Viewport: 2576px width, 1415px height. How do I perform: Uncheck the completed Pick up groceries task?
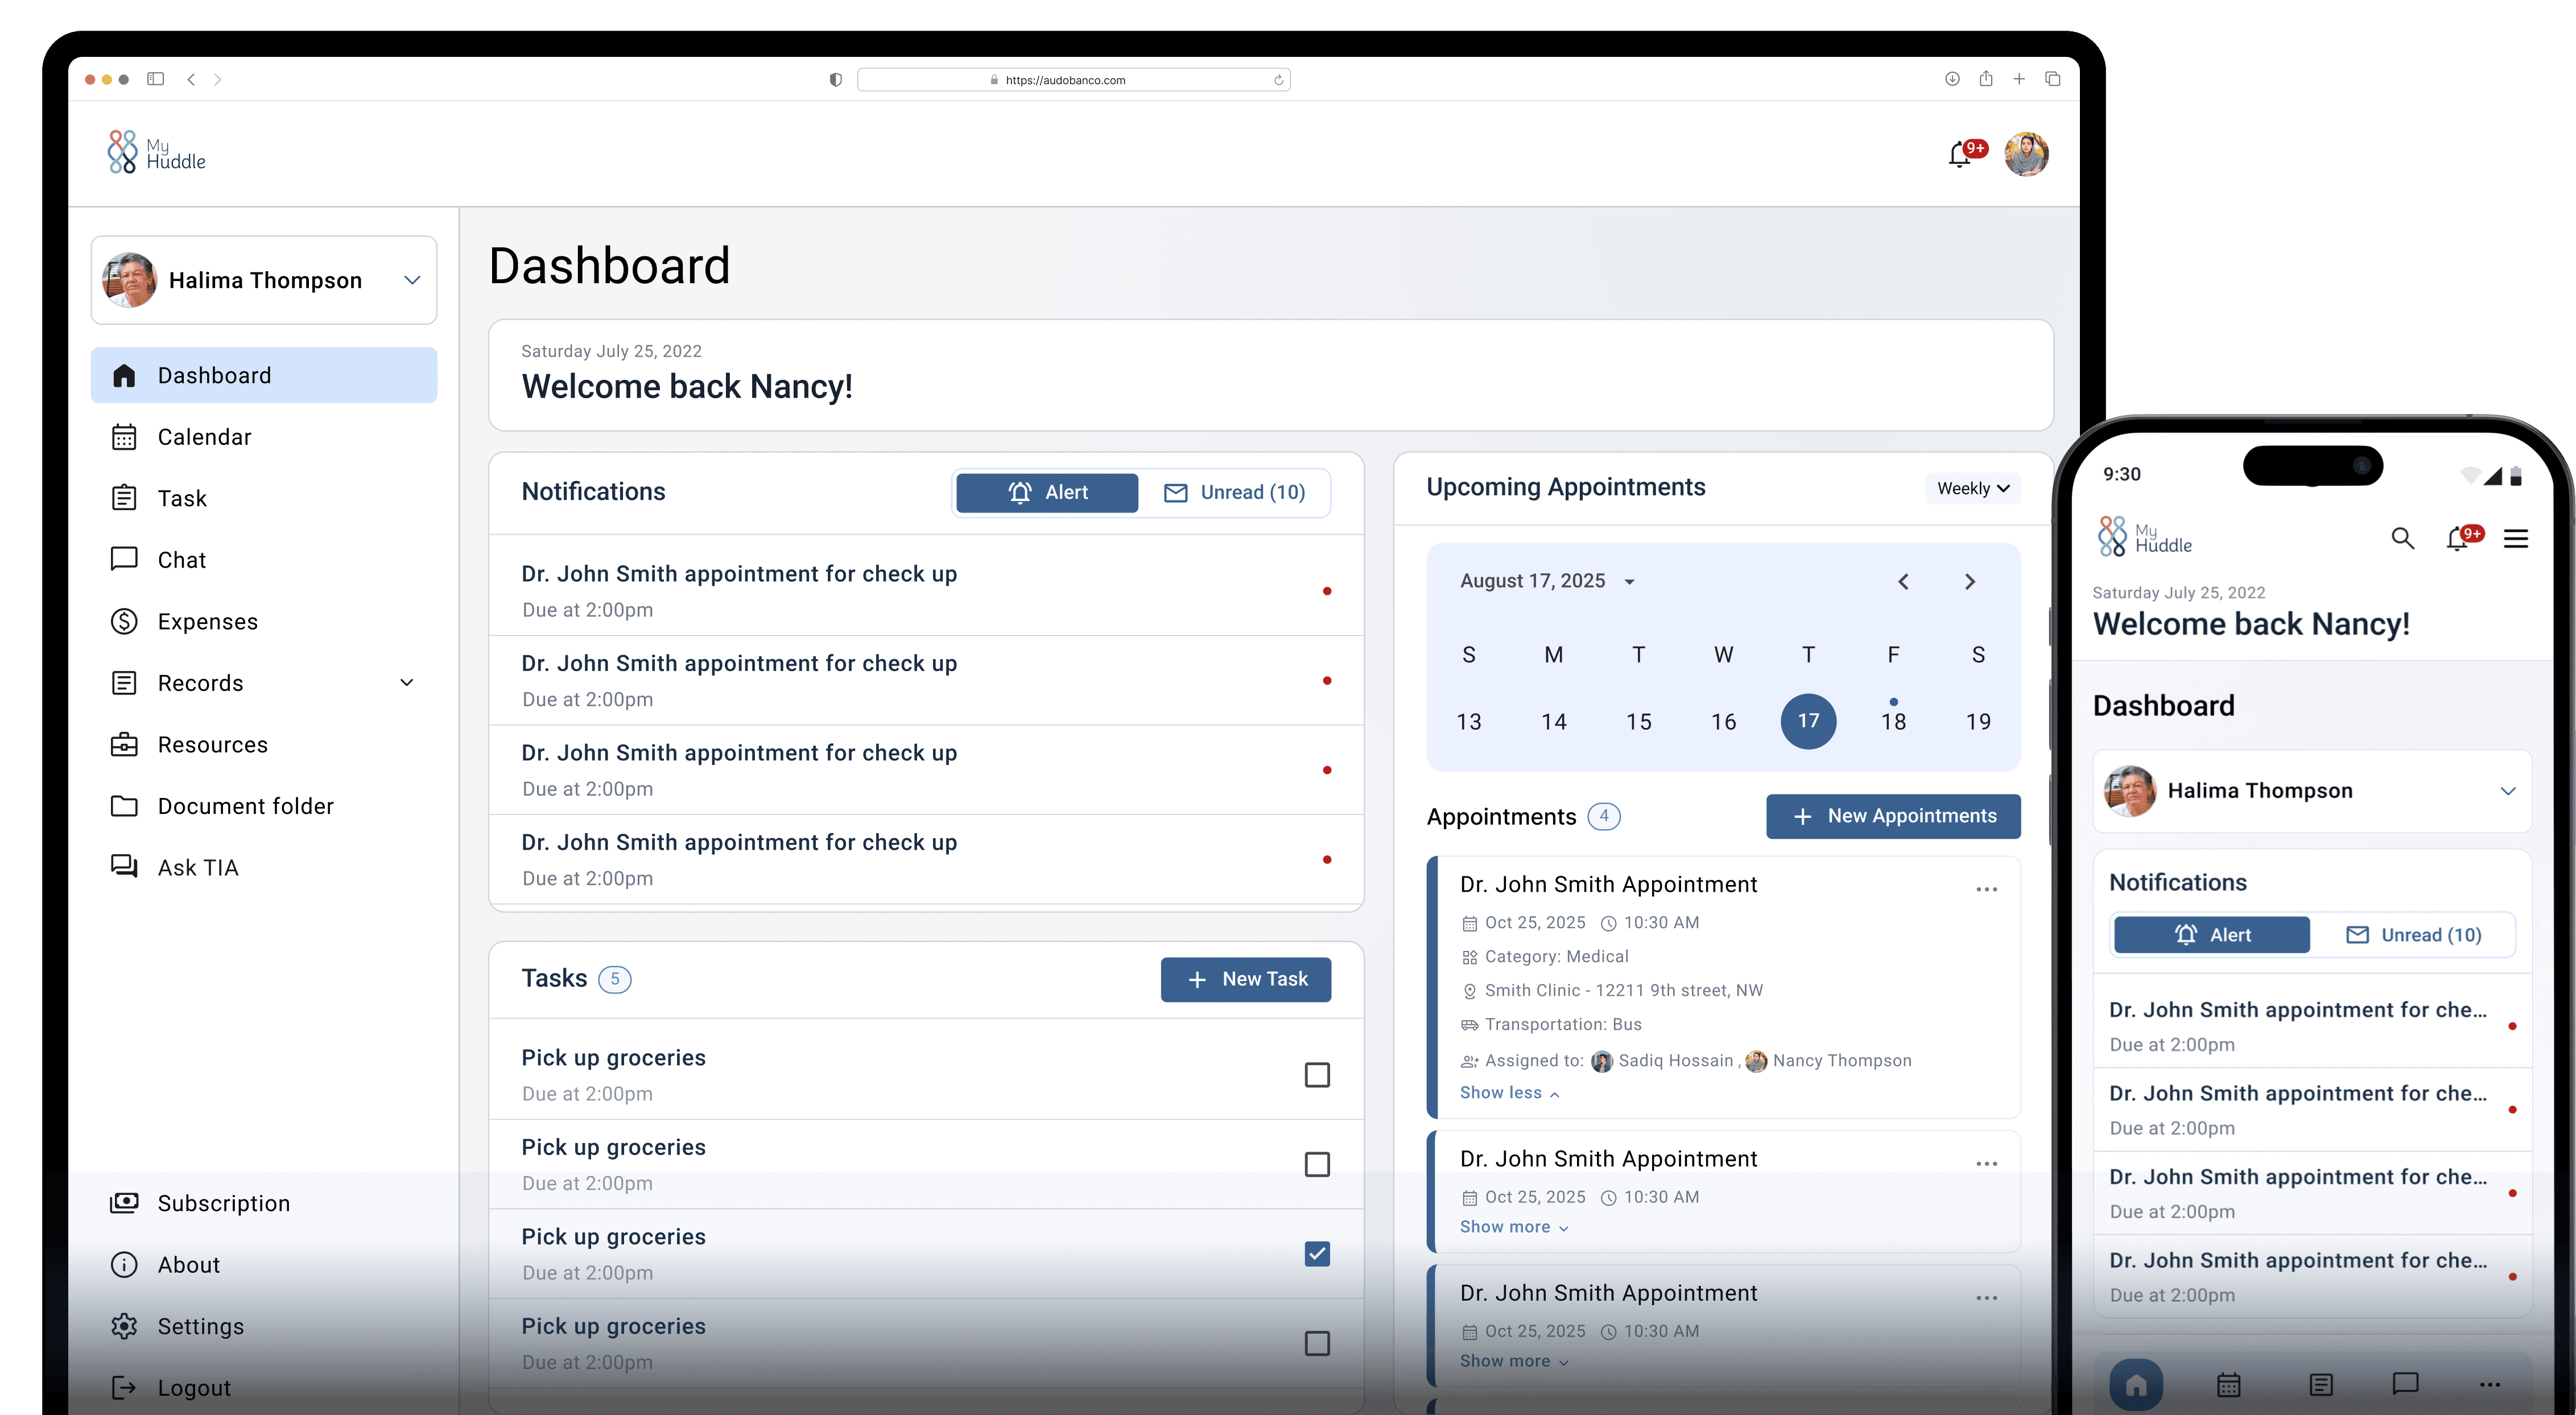point(1316,1254)
